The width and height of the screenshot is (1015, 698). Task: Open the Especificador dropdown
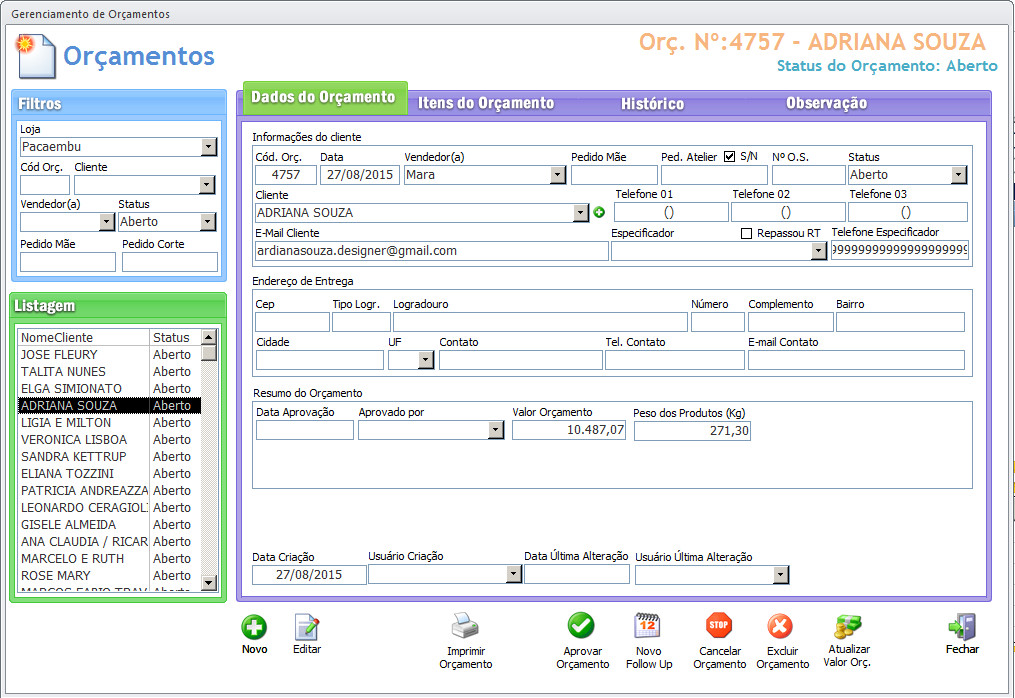(819, 251)
